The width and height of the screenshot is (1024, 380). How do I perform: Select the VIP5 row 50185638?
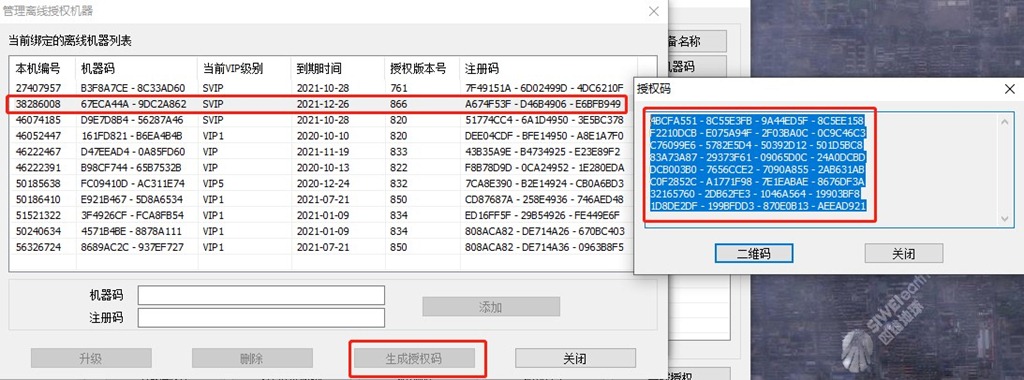pyautogui.click(x=324, y=183)
